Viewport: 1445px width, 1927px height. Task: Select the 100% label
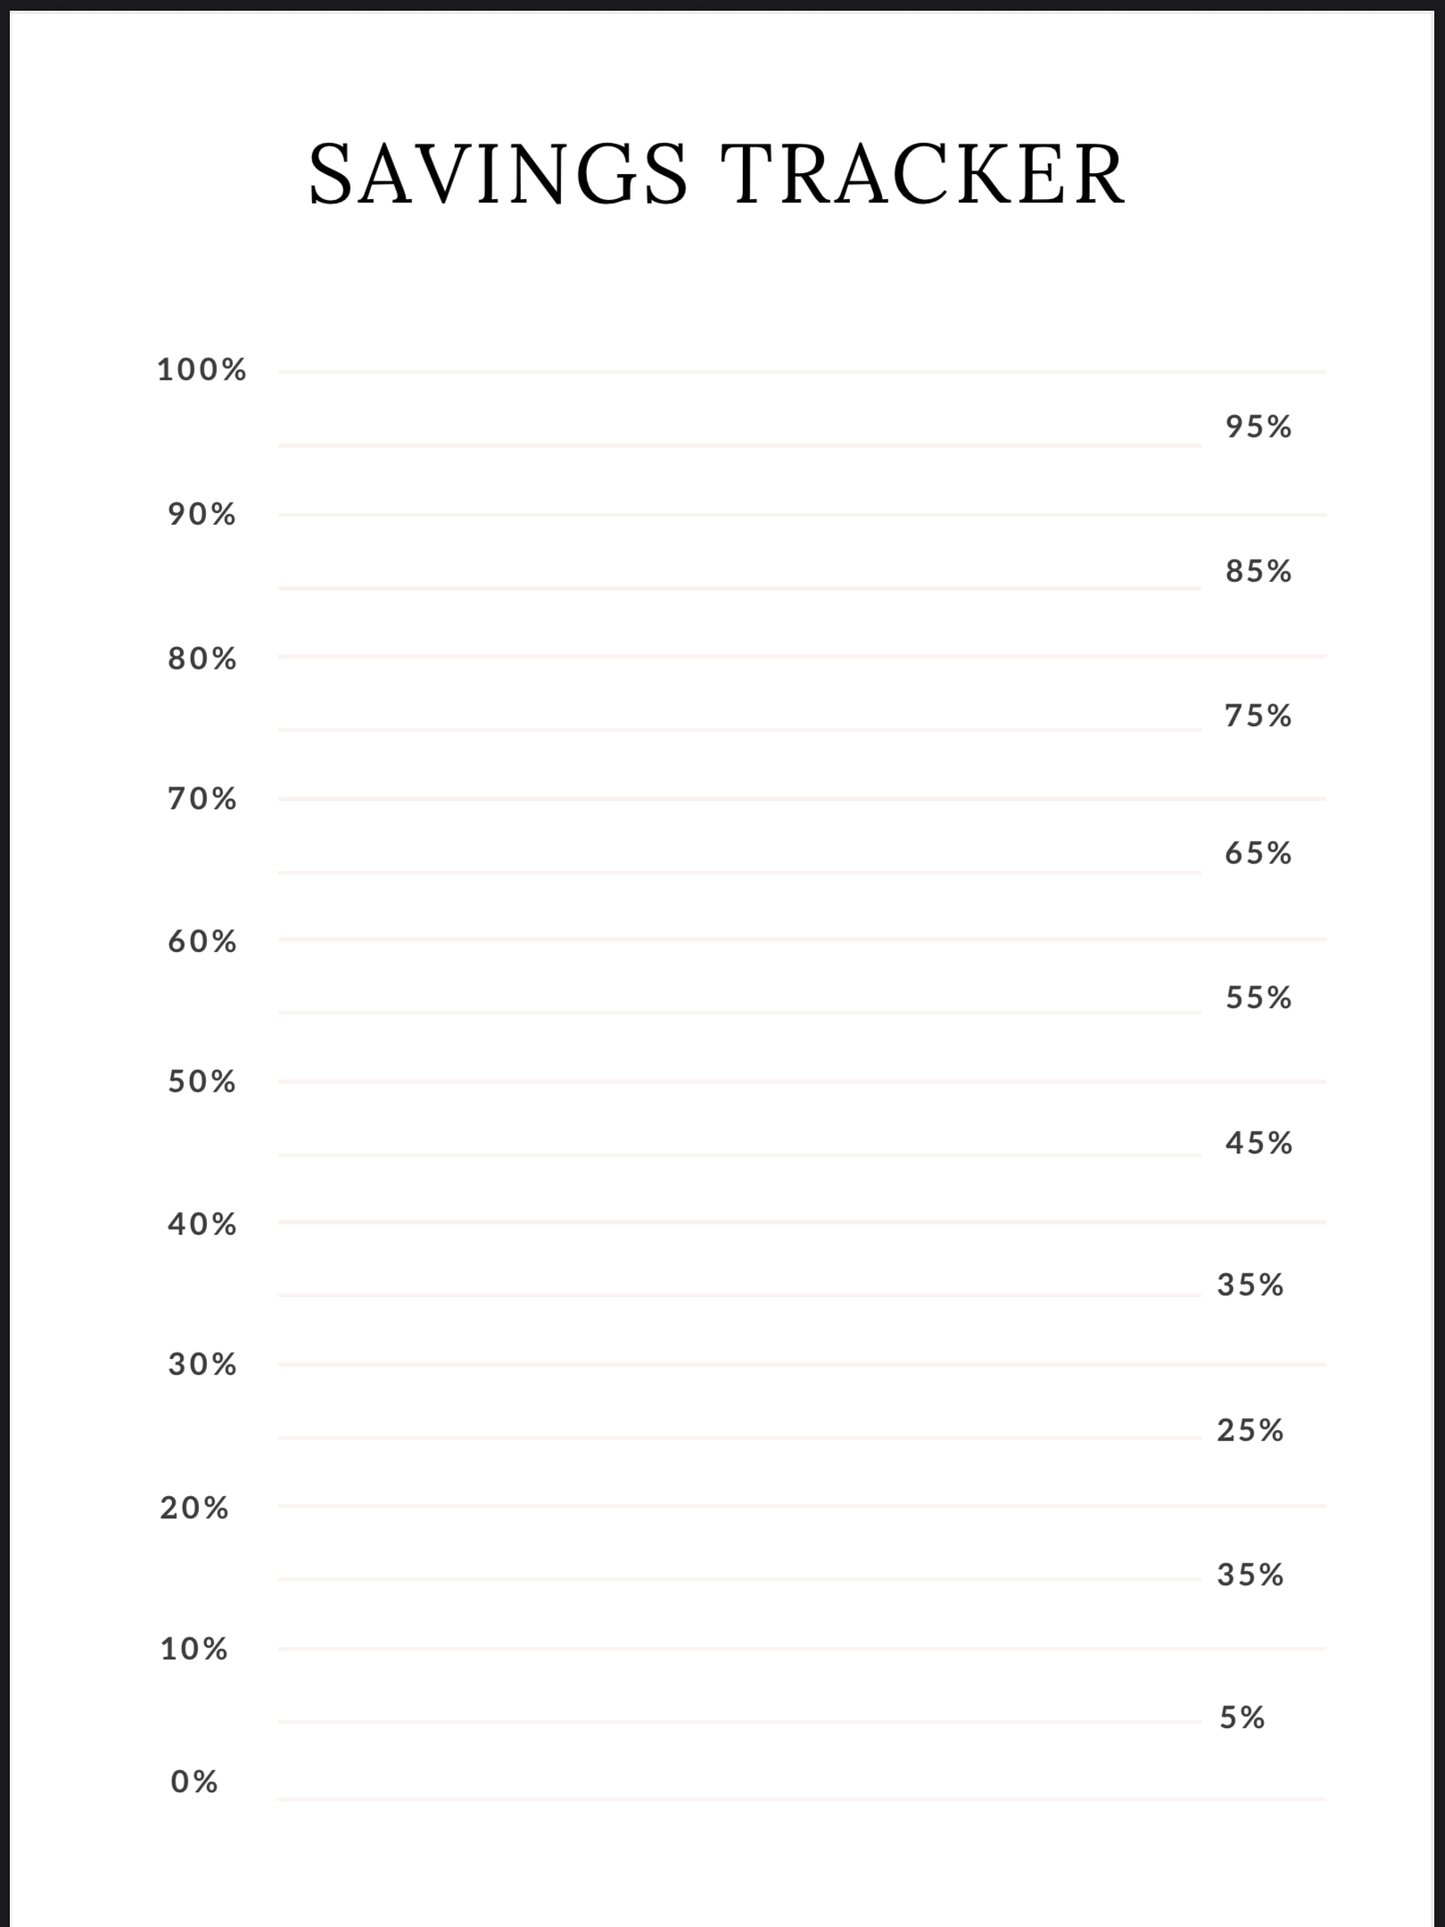tap(201, 370)
